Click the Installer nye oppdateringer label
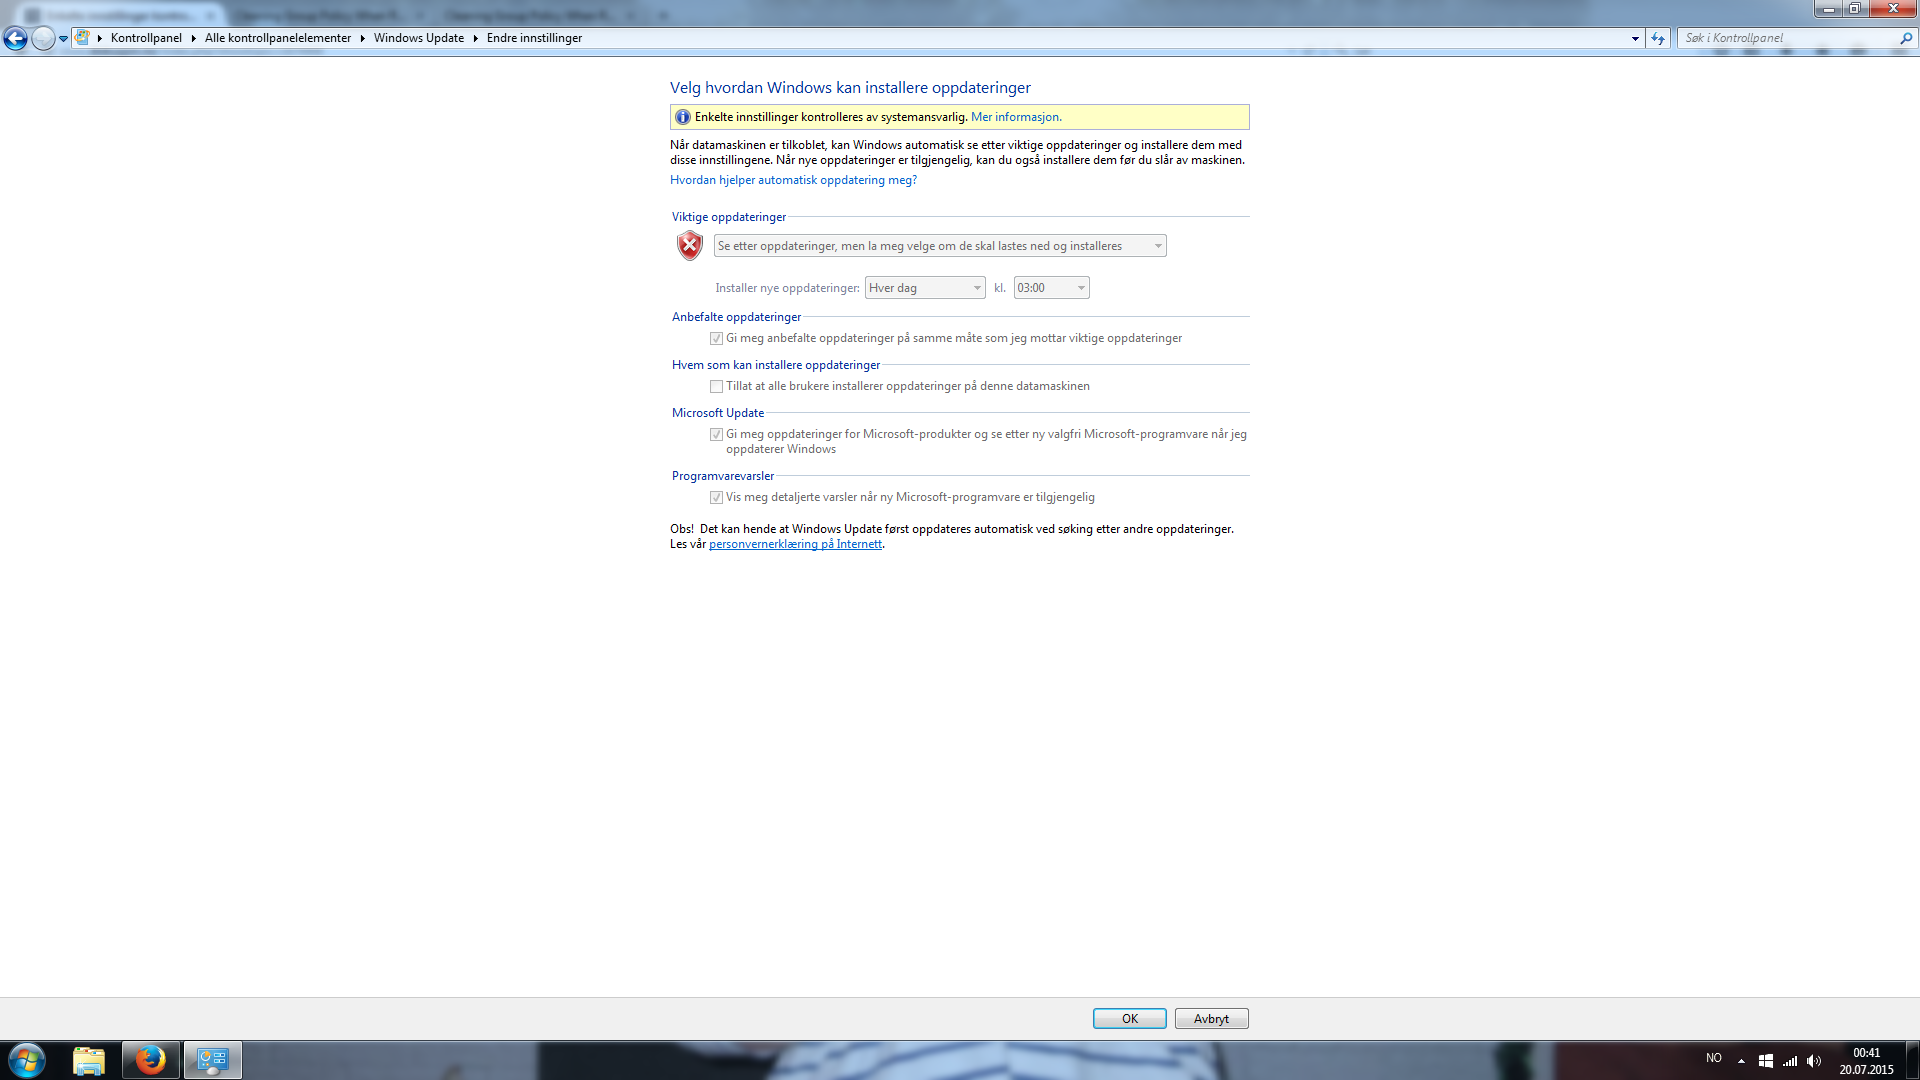1920x1080 pixels. 787,288
